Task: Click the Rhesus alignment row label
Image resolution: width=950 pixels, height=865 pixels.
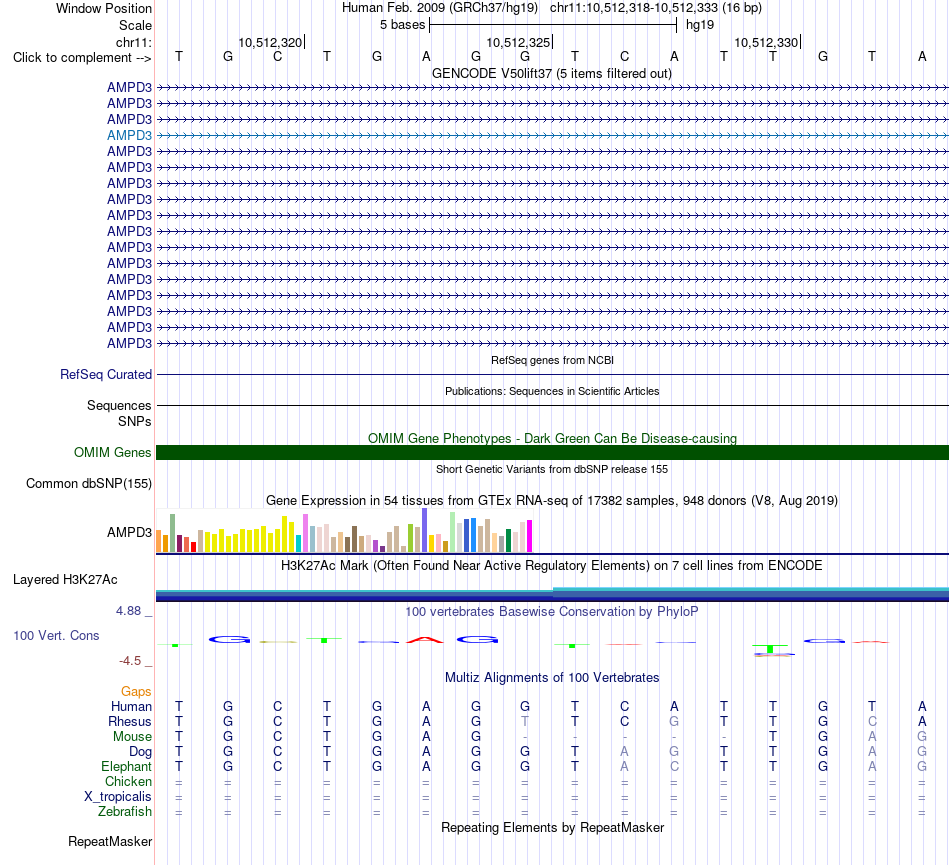Action: (x=130, y=721)
